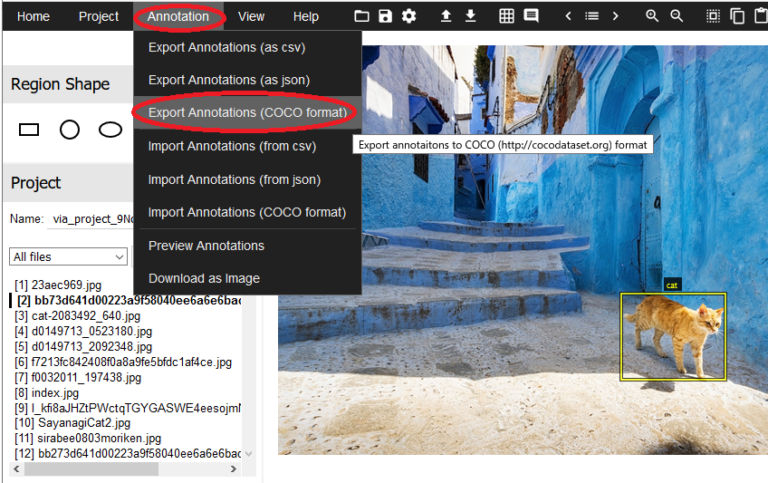Image resolution: width=768 pixels, height=483 pixels.
Task: Toggle image file list icon in the toolbar
Action: click(592, 16)
